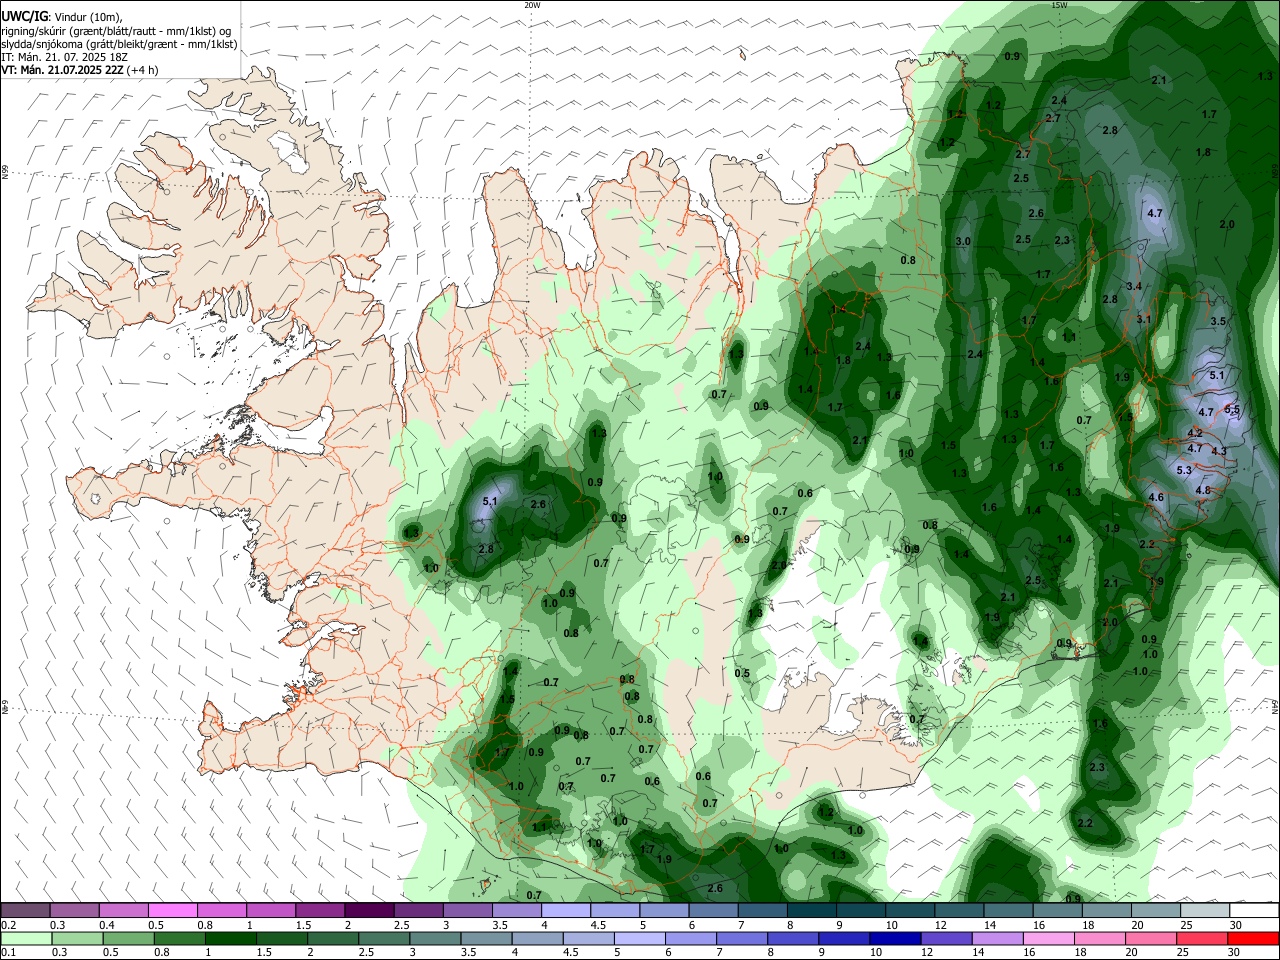Choose the 6 mm snow legend swatch

click(713, 911)
